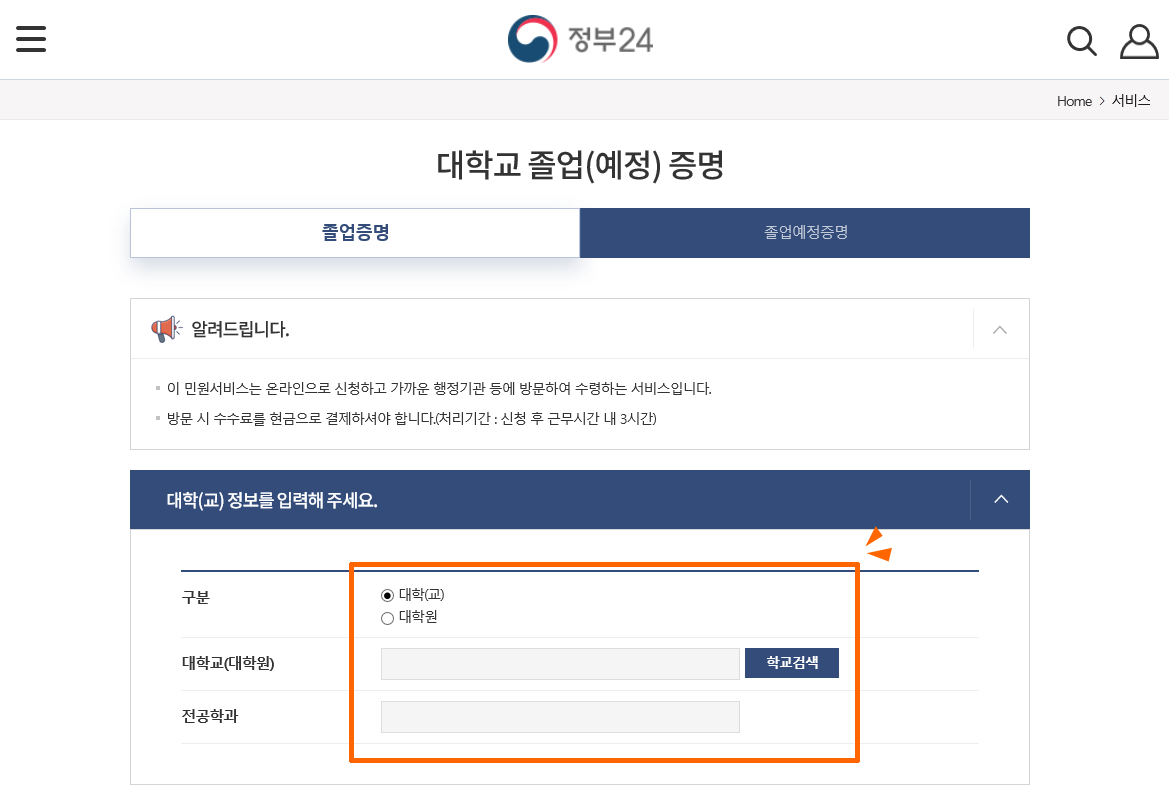Collapse the 대학(교) 정보 입력 section
The height and width of the screenshot is (786, 1169).
pyautogui.click(x=1001, y=499)
